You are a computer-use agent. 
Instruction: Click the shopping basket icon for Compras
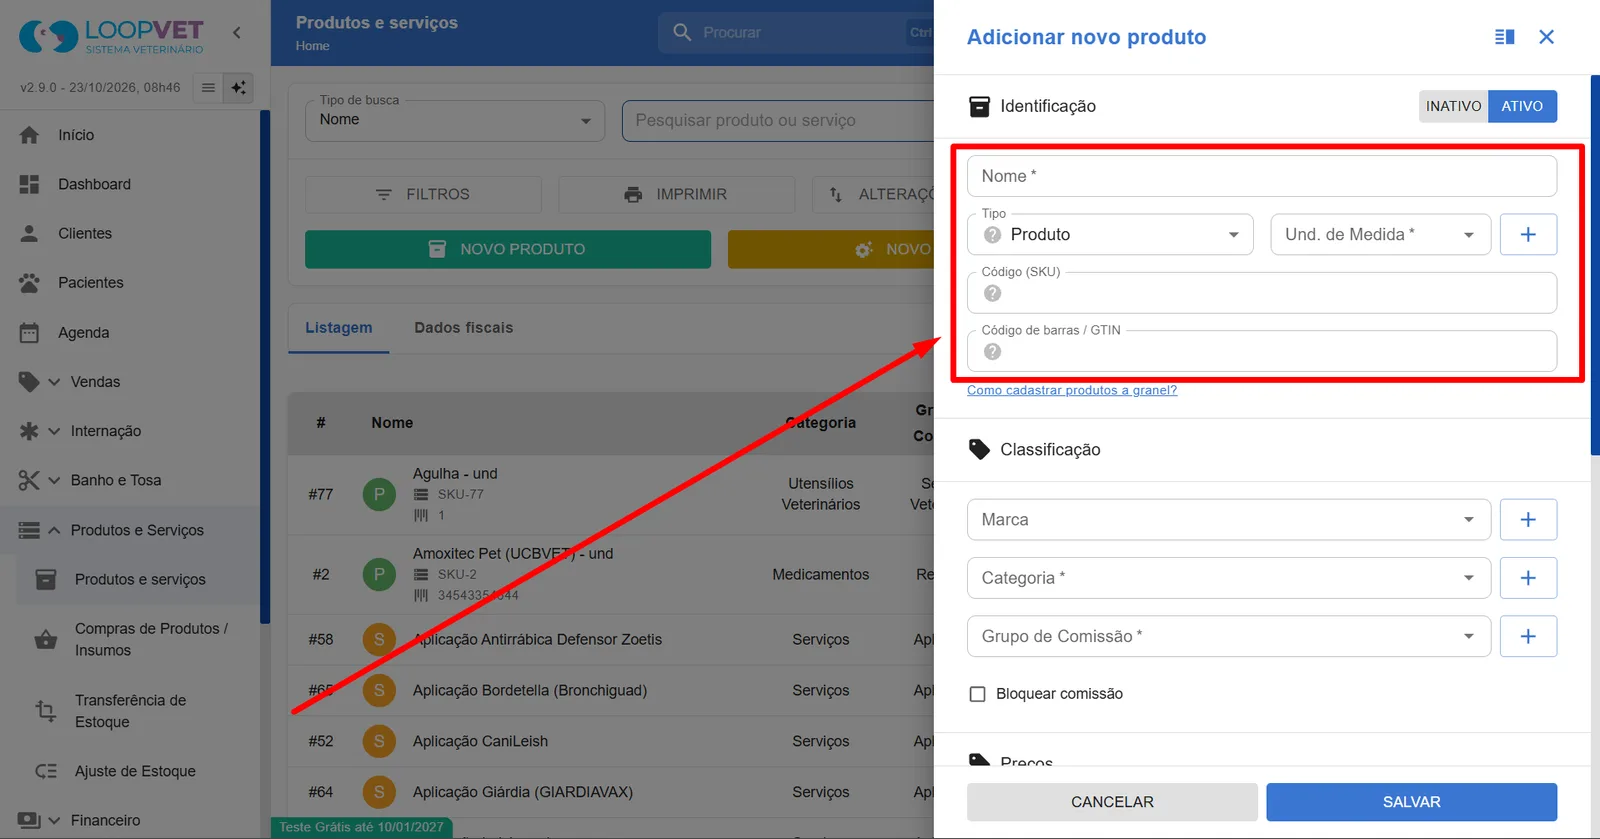click(46, 639)
